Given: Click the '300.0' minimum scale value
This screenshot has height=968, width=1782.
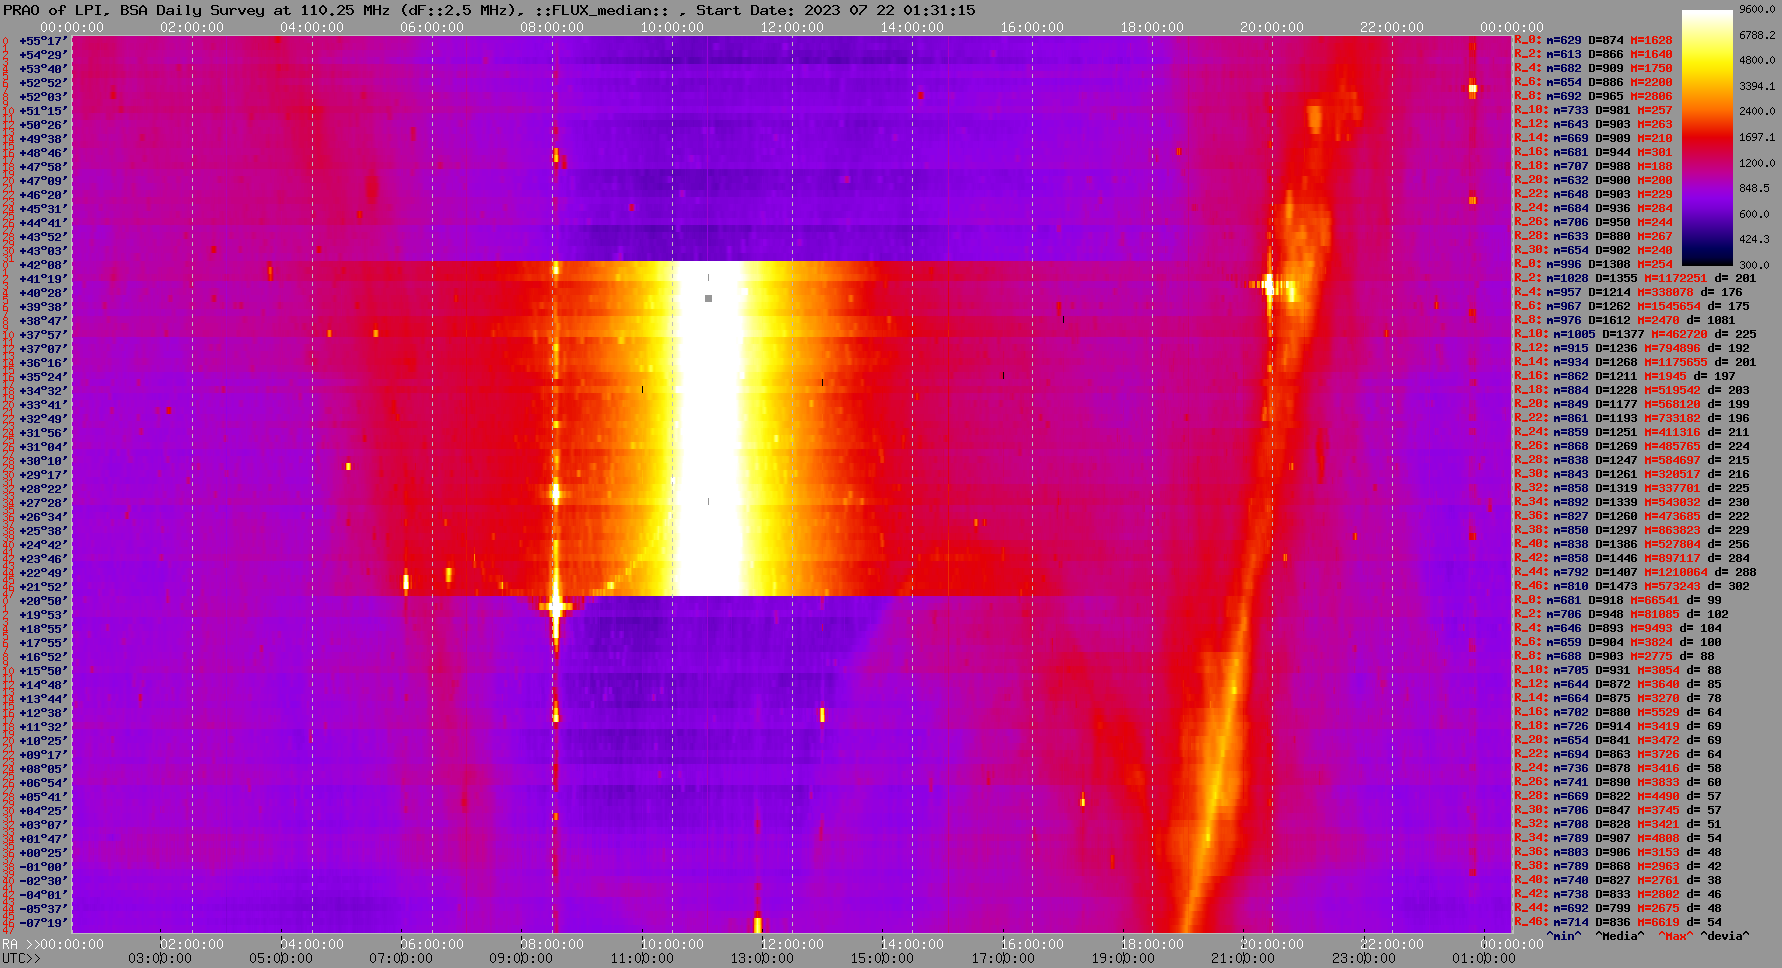Looking at the screenshot, I should [x=1754, y=265].
